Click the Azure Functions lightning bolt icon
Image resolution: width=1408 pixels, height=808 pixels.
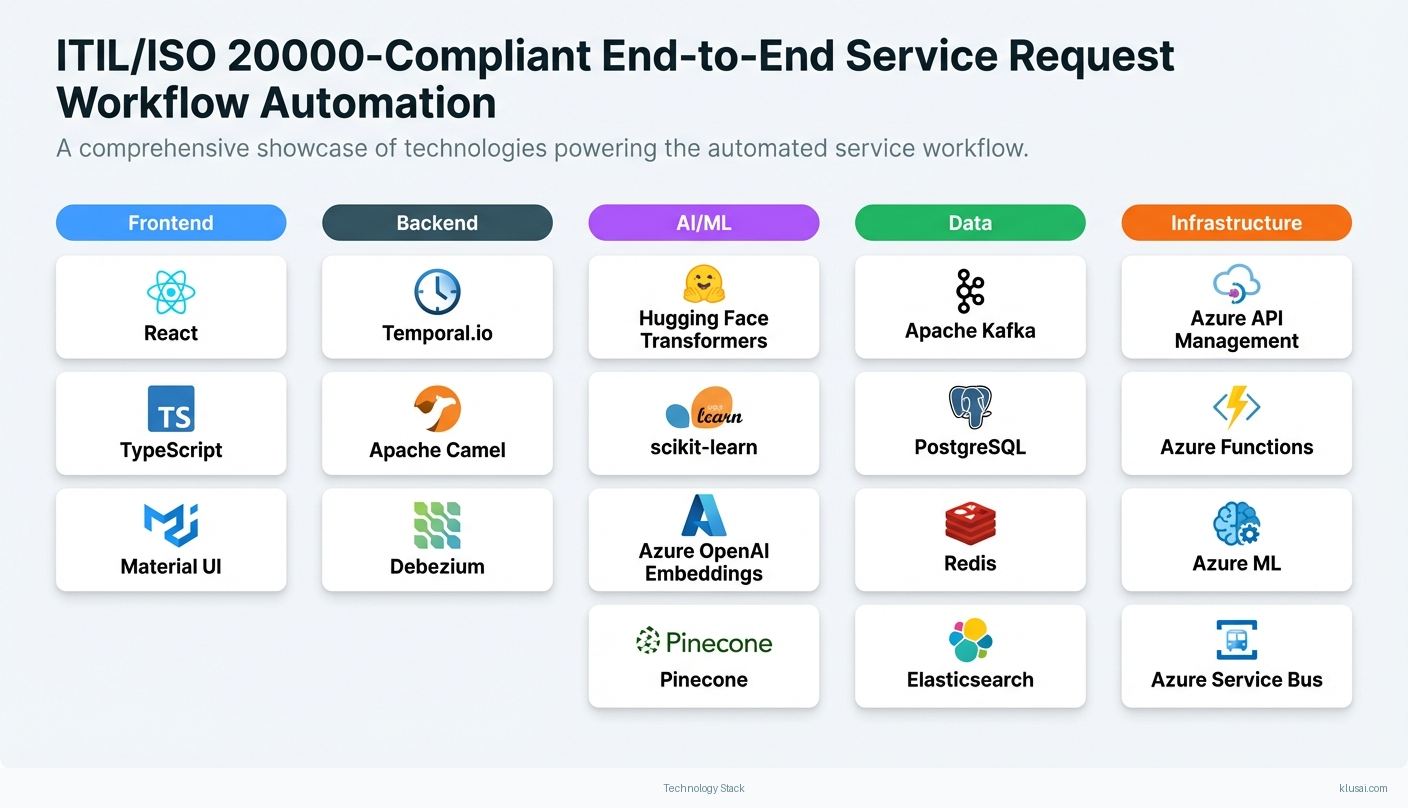tap(1236, 409)
